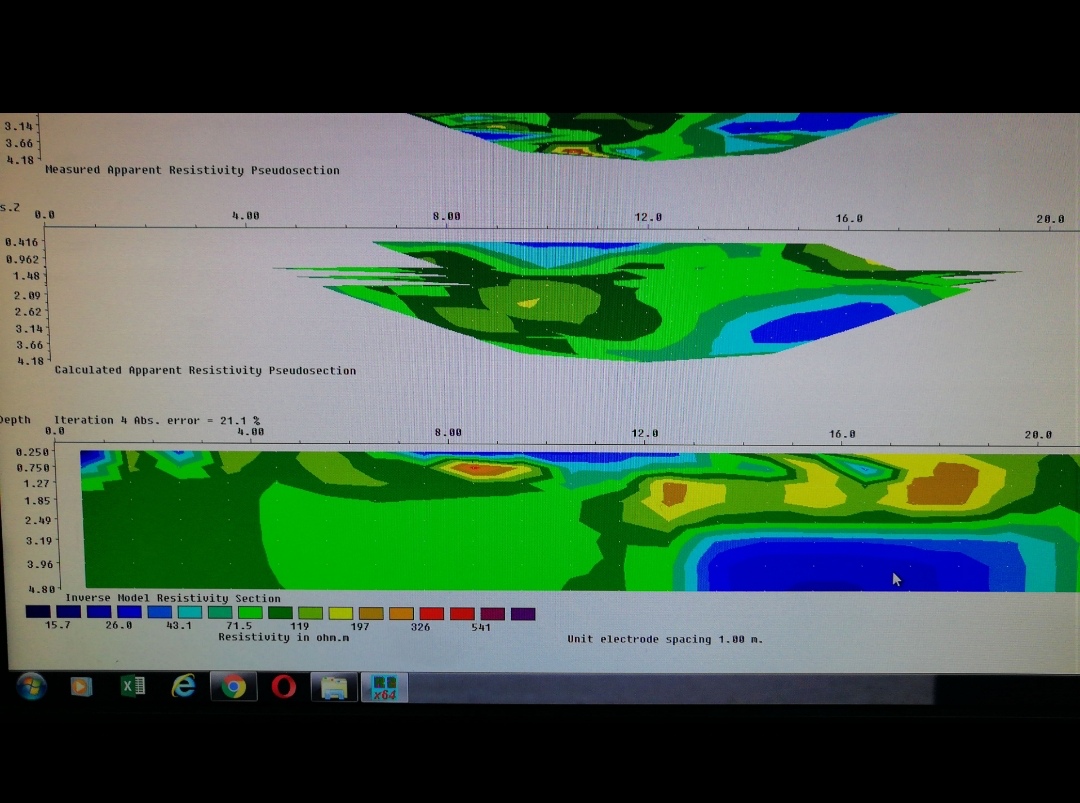Click the cyan legend swatch above 43.1

tap(190, 613)
